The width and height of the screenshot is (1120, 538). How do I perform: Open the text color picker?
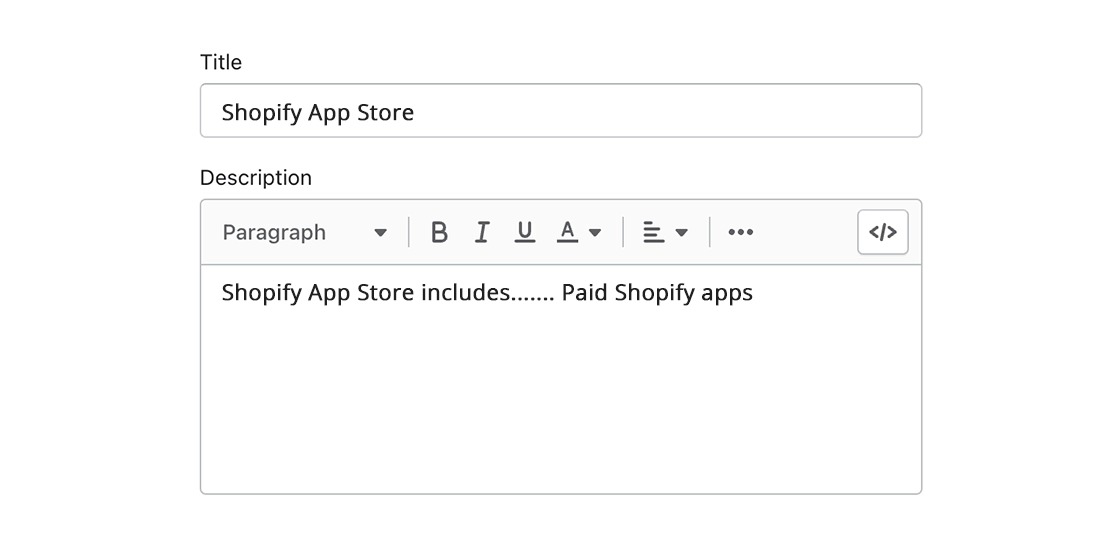coord(579,232)
